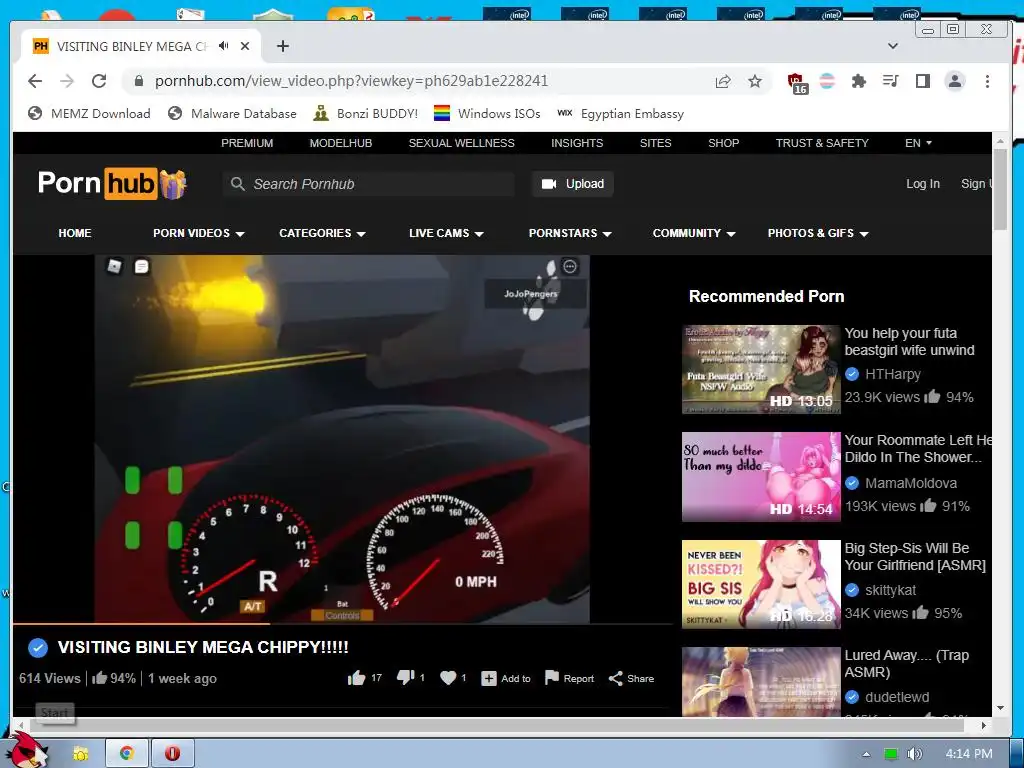The height and width of the screenshot is (768, 1024).
Task: Select PREMIUM in the top bar
Action: tap(247, 143)
